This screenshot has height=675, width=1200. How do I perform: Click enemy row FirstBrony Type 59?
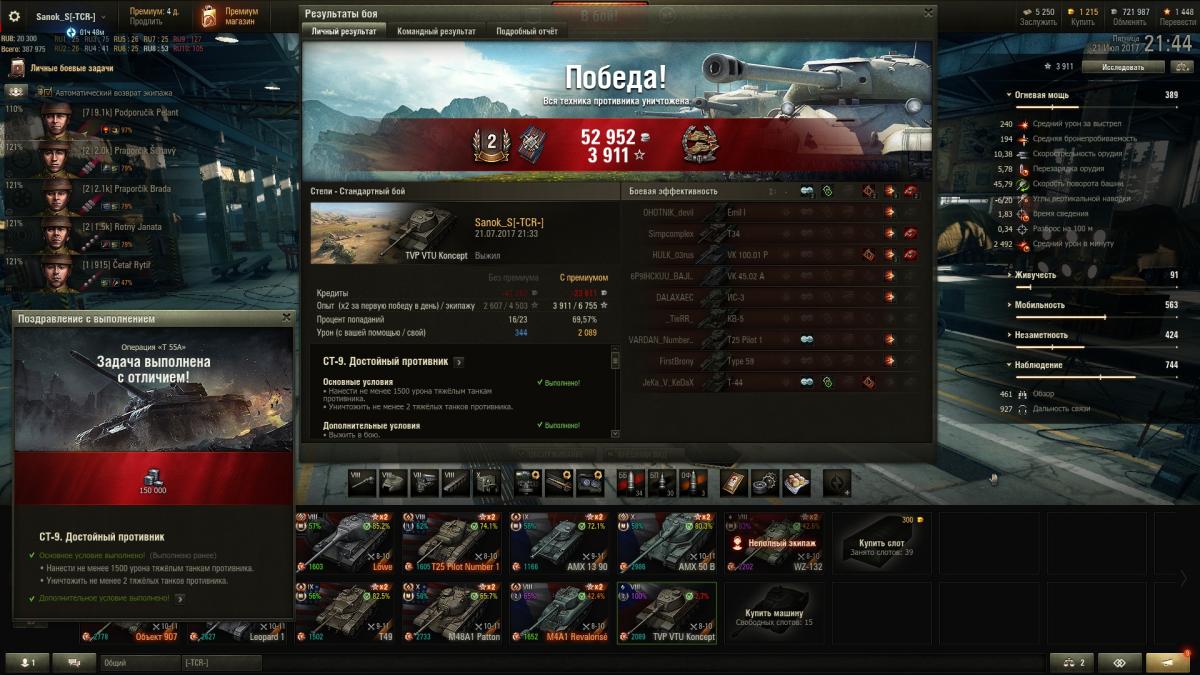(775, 361)
